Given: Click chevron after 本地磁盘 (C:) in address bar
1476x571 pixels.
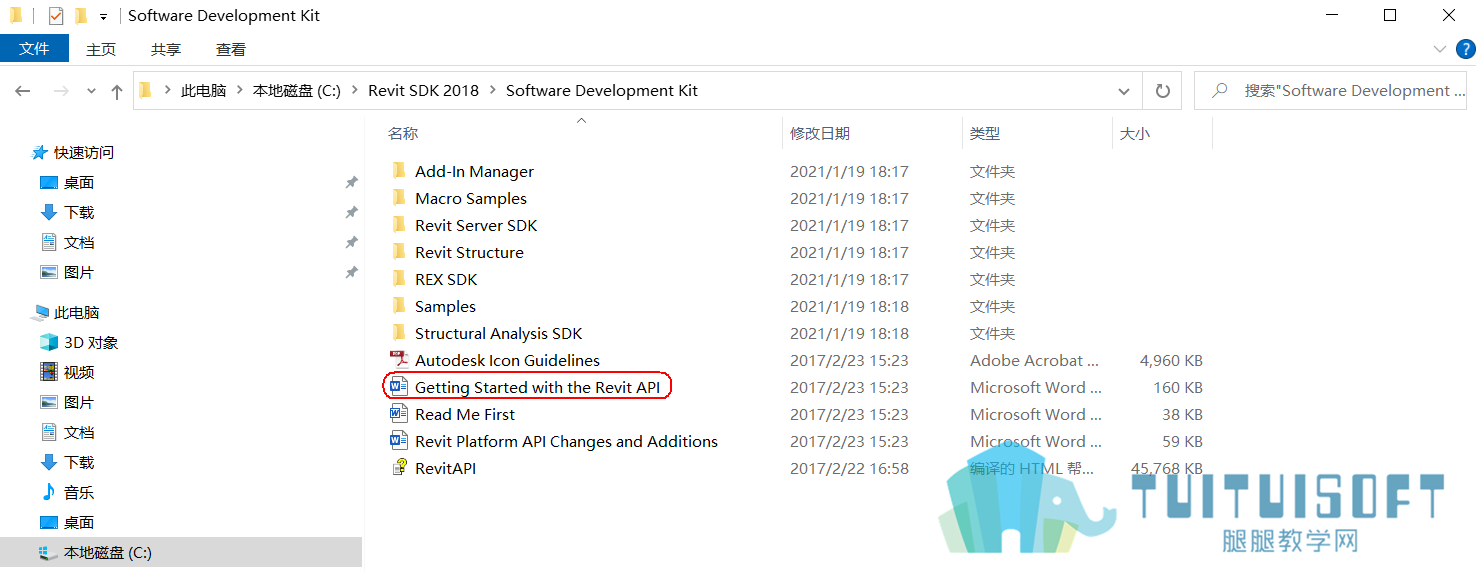Looking at the screenshot, I should (x=355, y=91).
